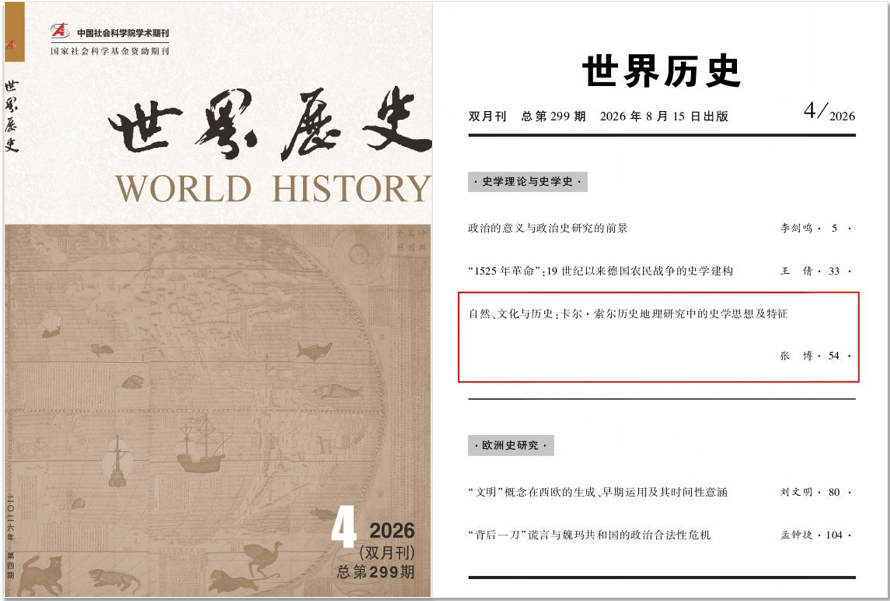Click the WORLD HISTORY cover title
This screenshot has width=890, height=601.
274,188
